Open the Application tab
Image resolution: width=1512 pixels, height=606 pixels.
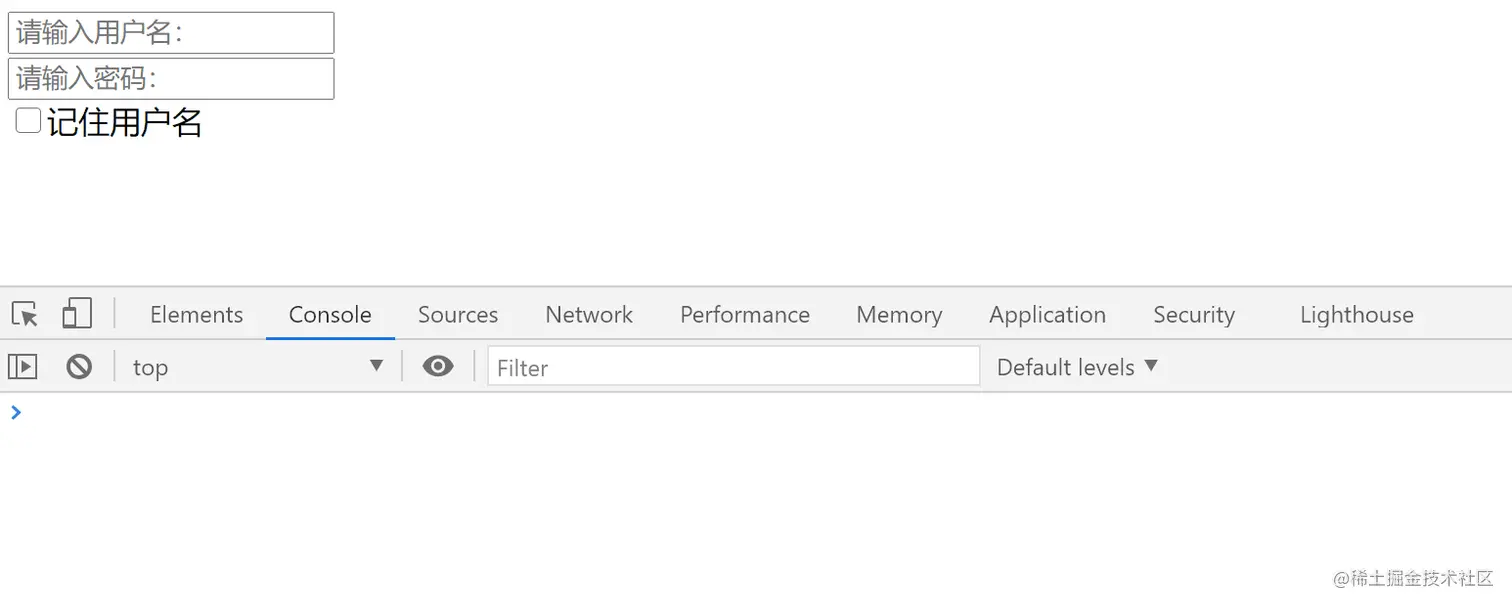click(1047, 315)
